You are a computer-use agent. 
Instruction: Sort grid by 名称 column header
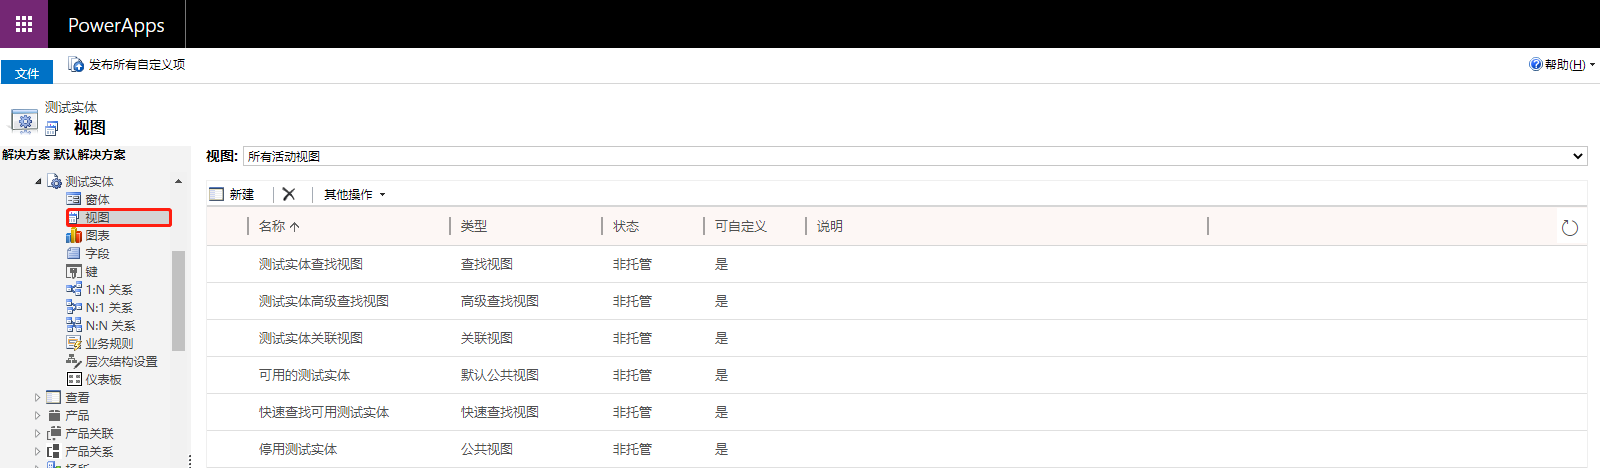279,226
